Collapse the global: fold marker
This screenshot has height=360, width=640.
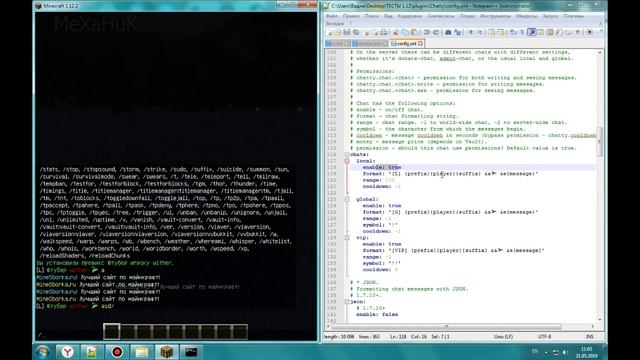click(x=347, y=199)
